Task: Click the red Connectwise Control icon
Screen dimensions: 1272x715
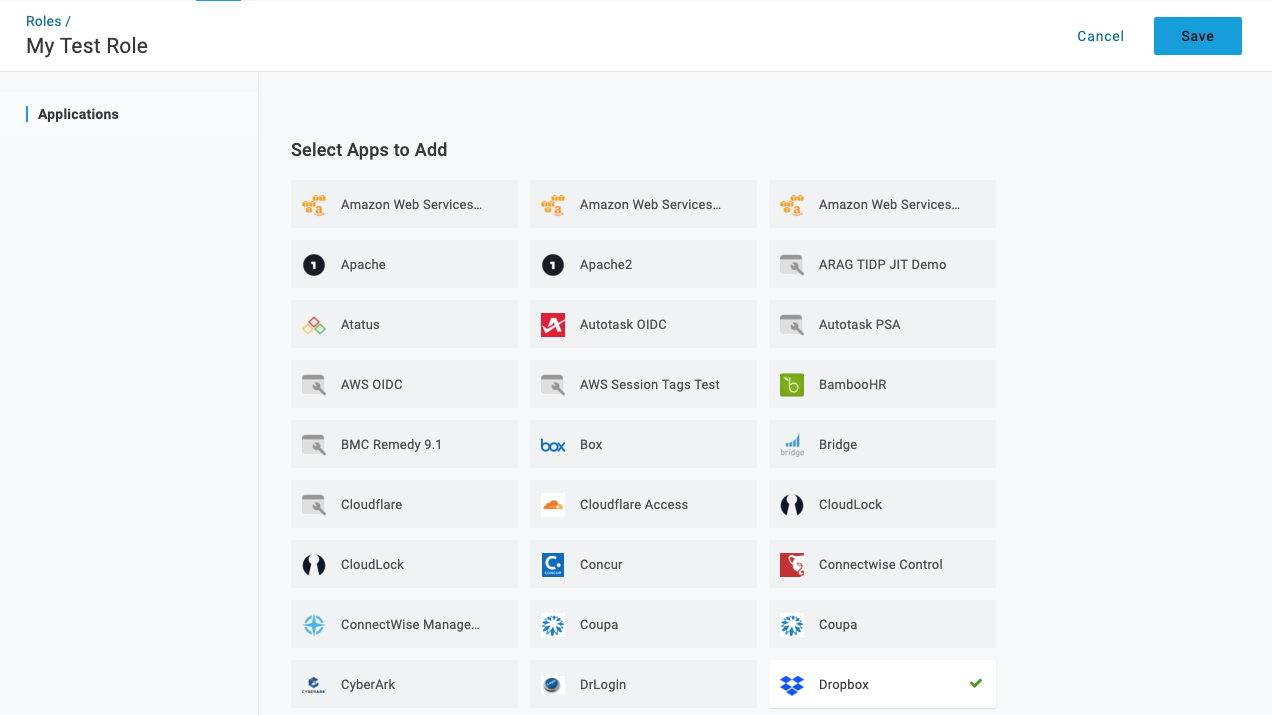Action: pyautogui.click(x=792, y=565)
